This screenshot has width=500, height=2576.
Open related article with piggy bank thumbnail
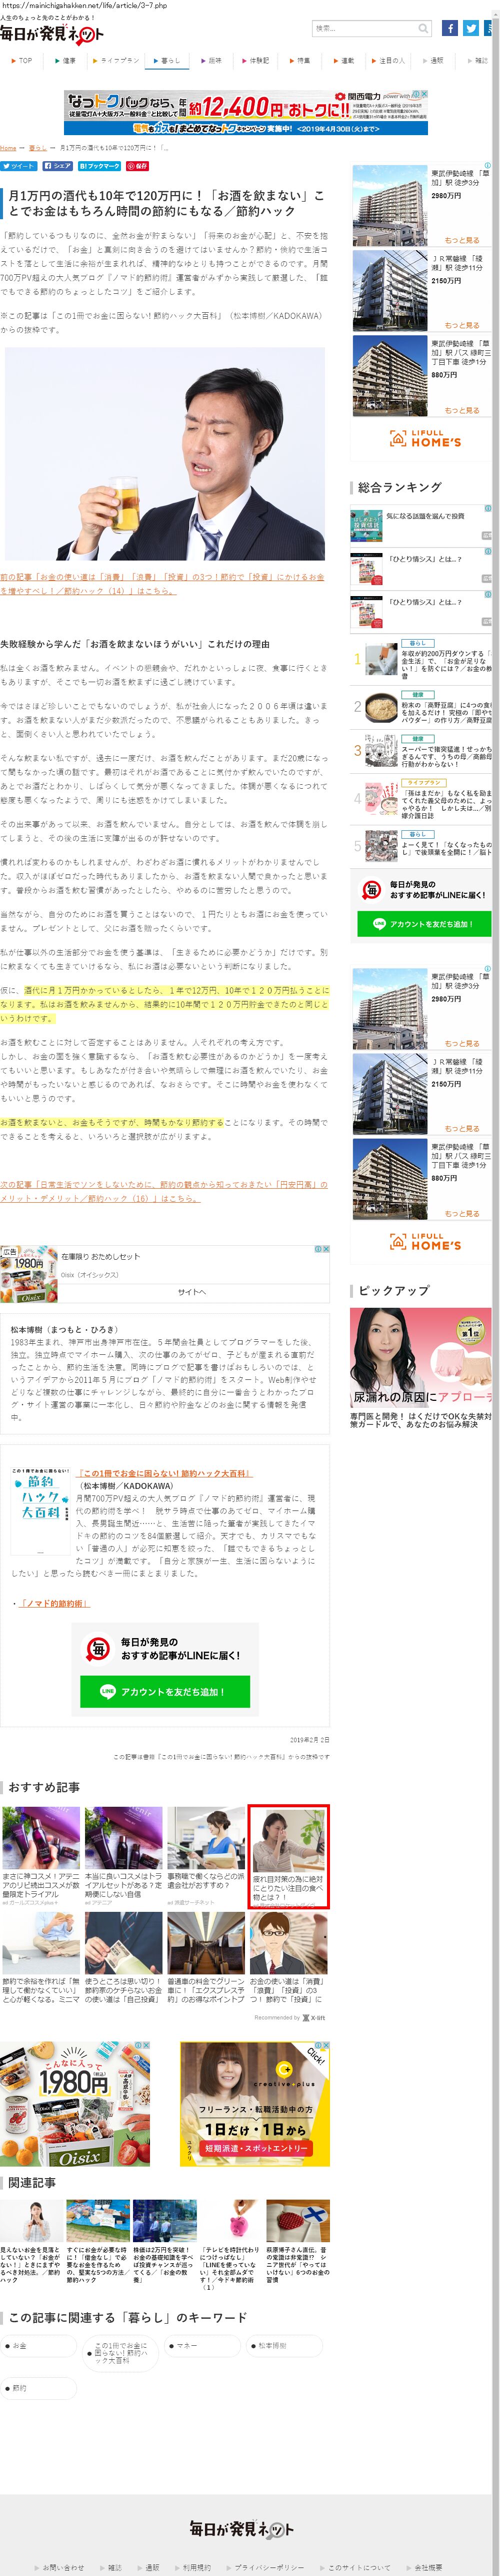230,2220
